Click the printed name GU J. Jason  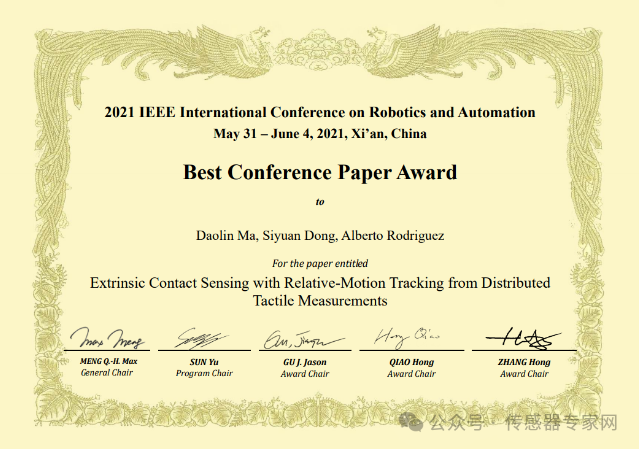304,361
